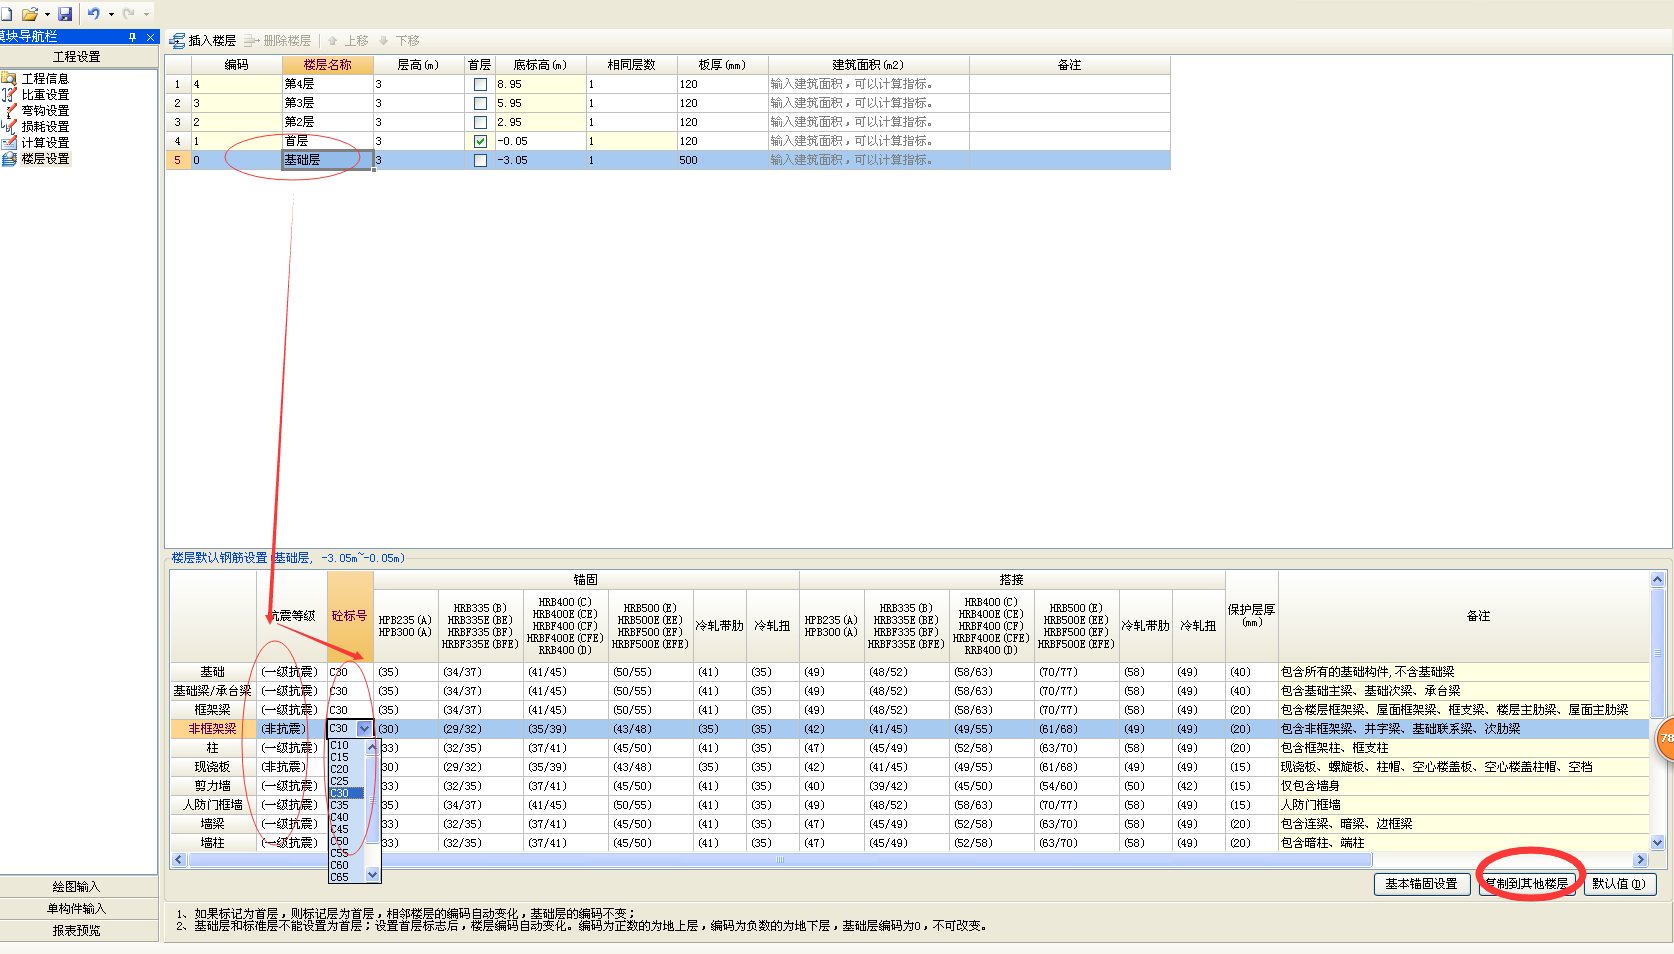Close the 模块导航栏 navigation panel
This screenshot has height=954, width=1674.
(151, 37)
